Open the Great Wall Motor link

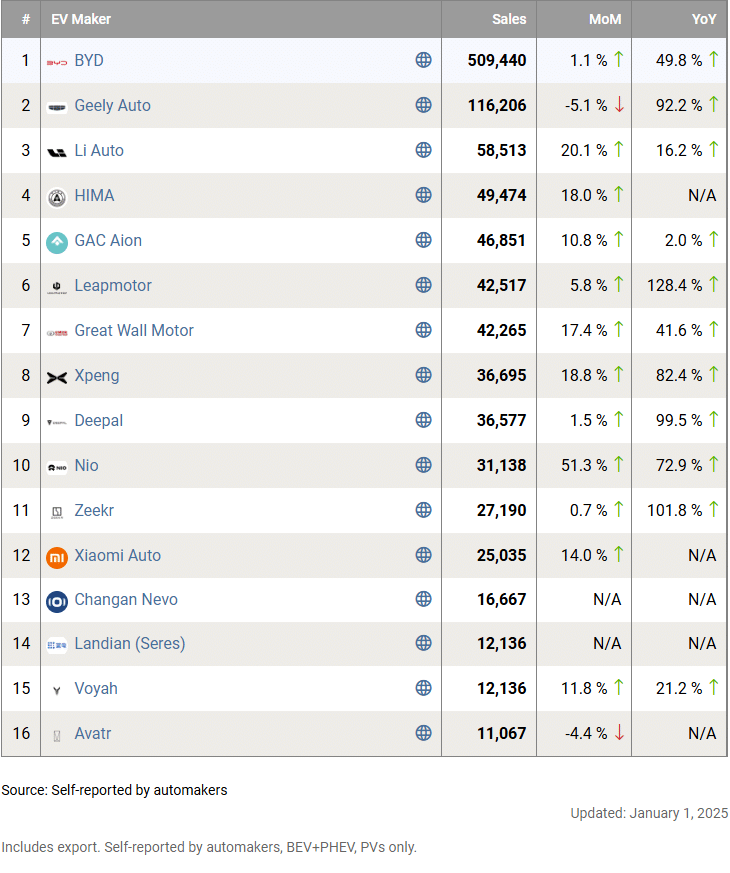click(x=134, y=330)
